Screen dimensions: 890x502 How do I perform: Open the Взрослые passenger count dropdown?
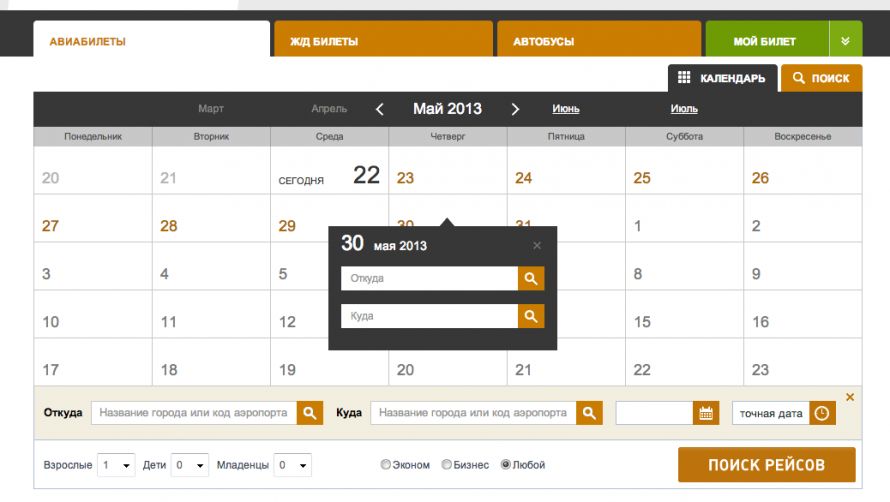click(116, 465)
